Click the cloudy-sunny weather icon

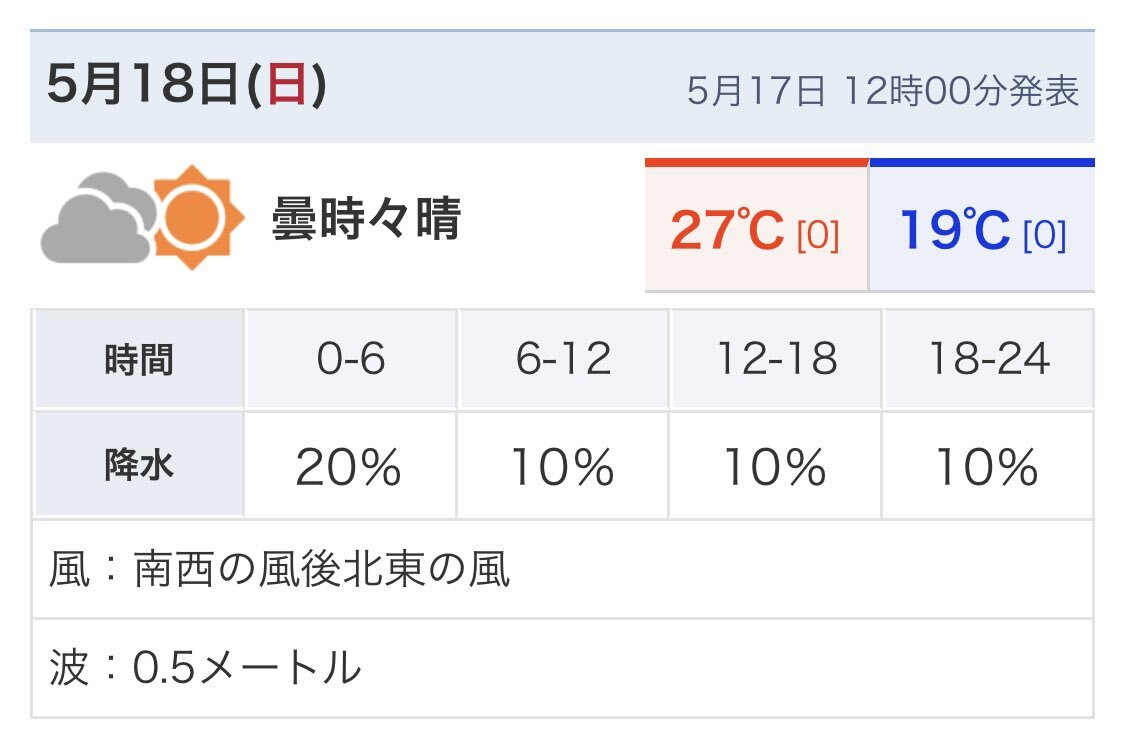click(x=142, y=217)
